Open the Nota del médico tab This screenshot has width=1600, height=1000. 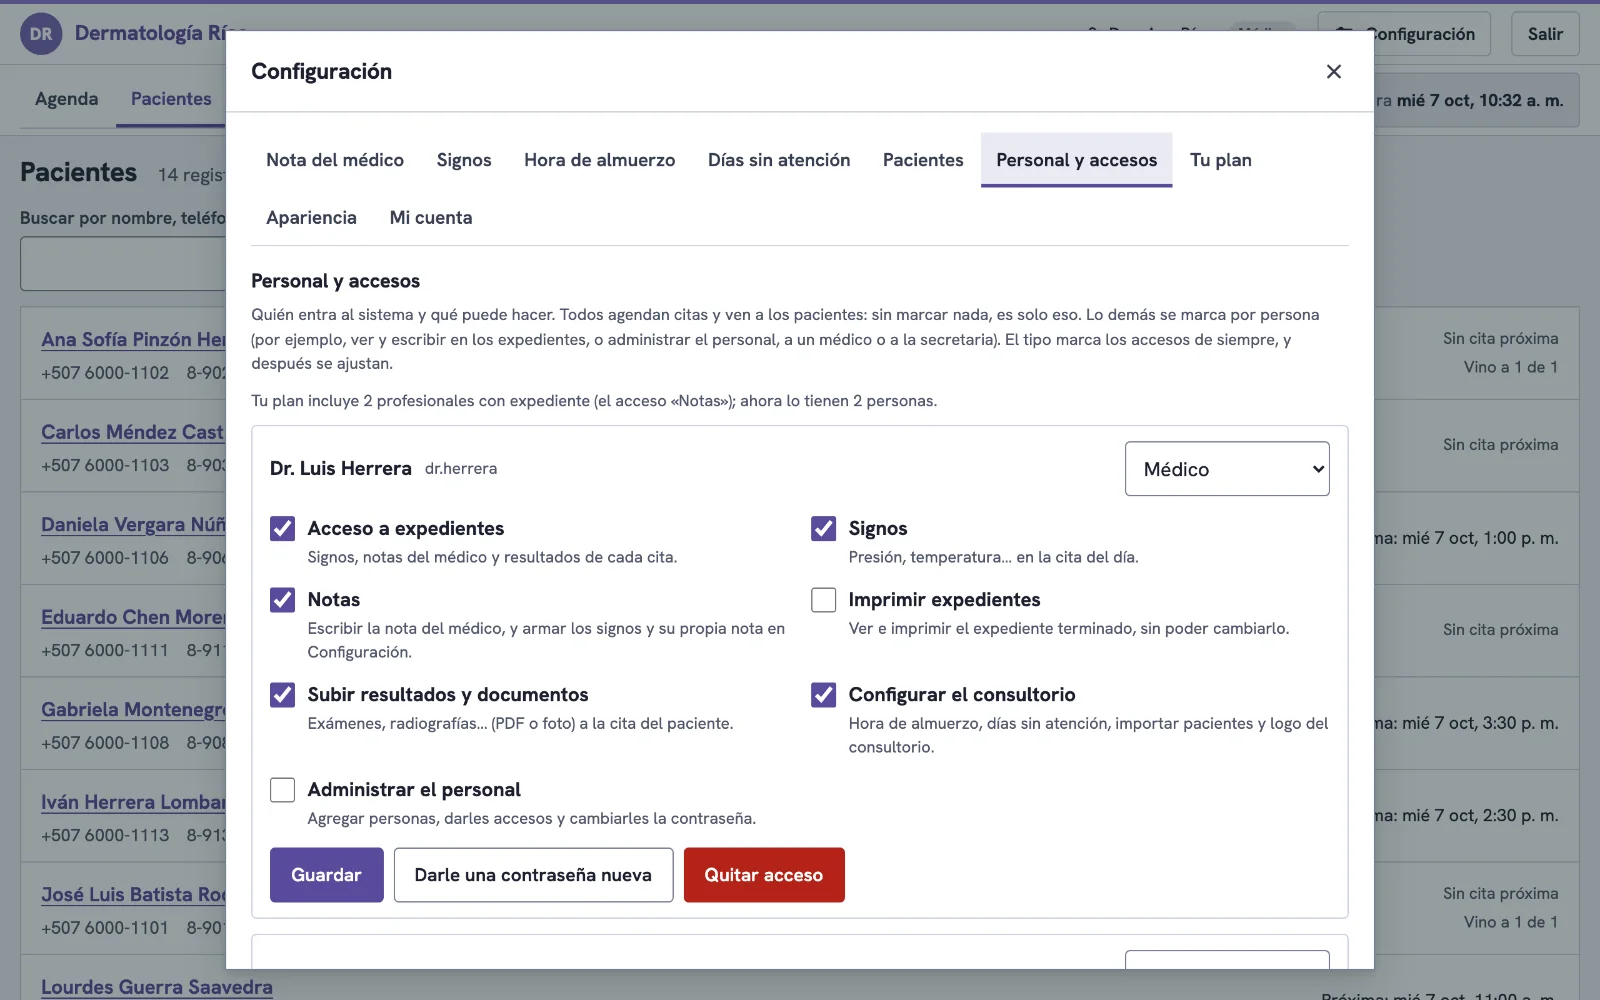[x=335, y=160]
